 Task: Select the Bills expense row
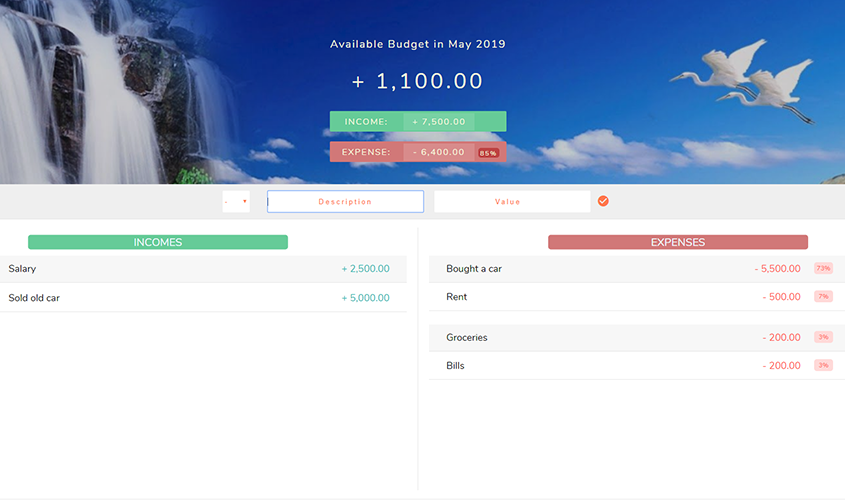point(637,366)
